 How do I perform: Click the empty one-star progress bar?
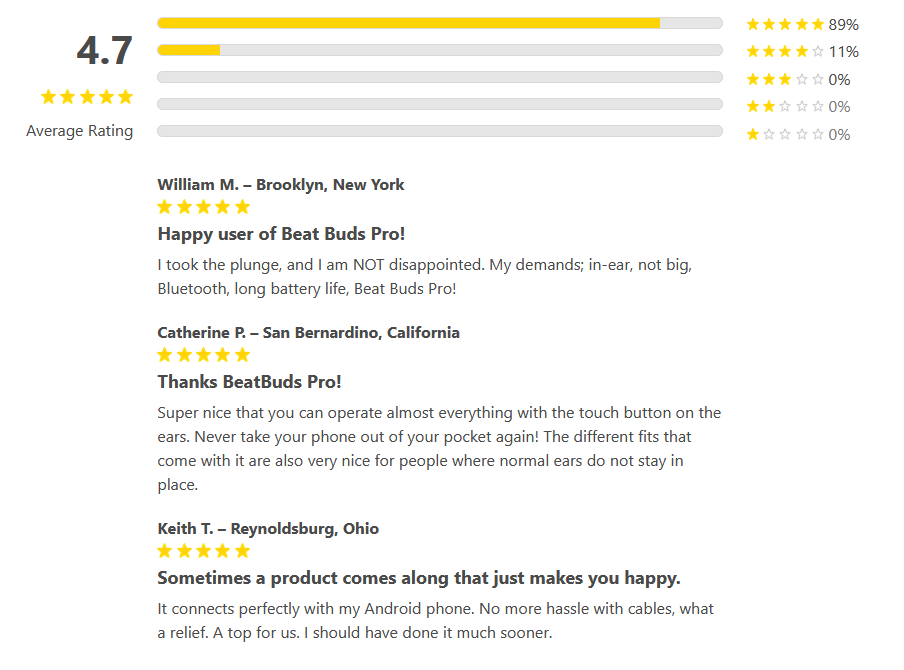(440, 131)
